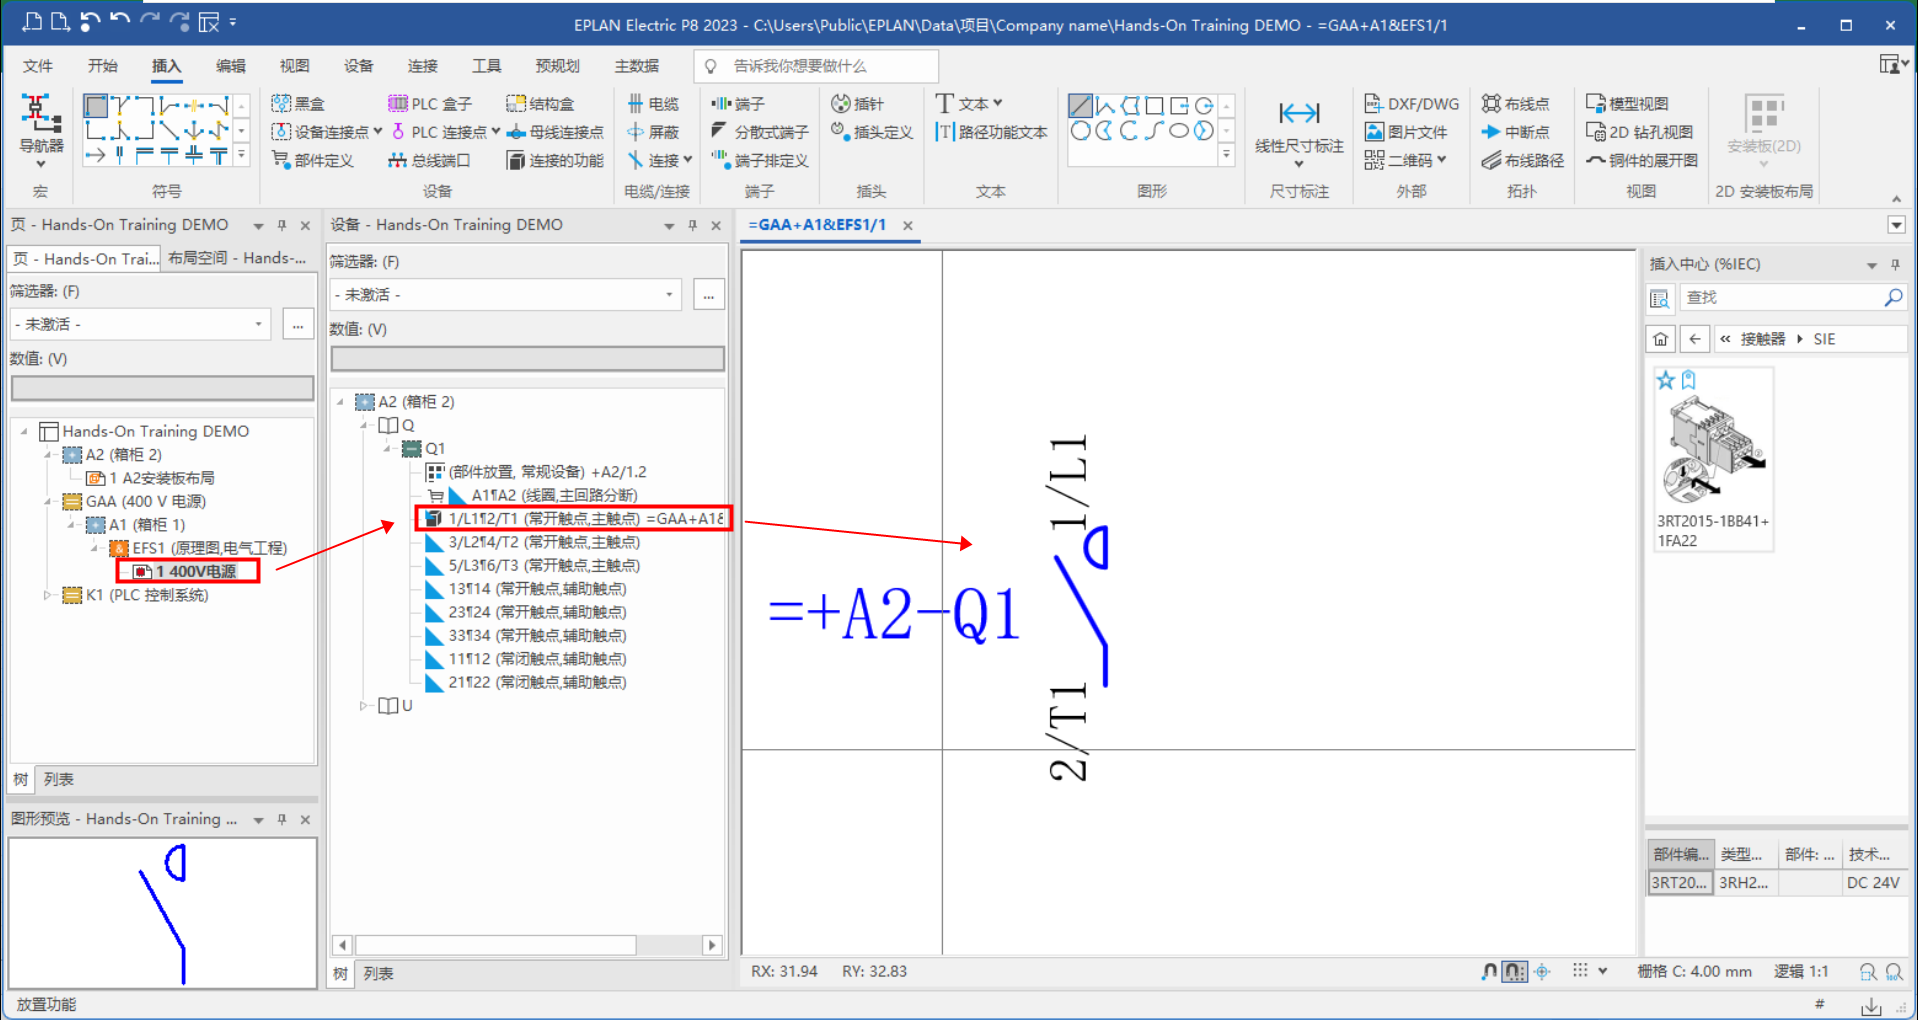
Task: Switch to the 编辑 ribbon tab
Action: pyautogui.click(x=230, y=66)
